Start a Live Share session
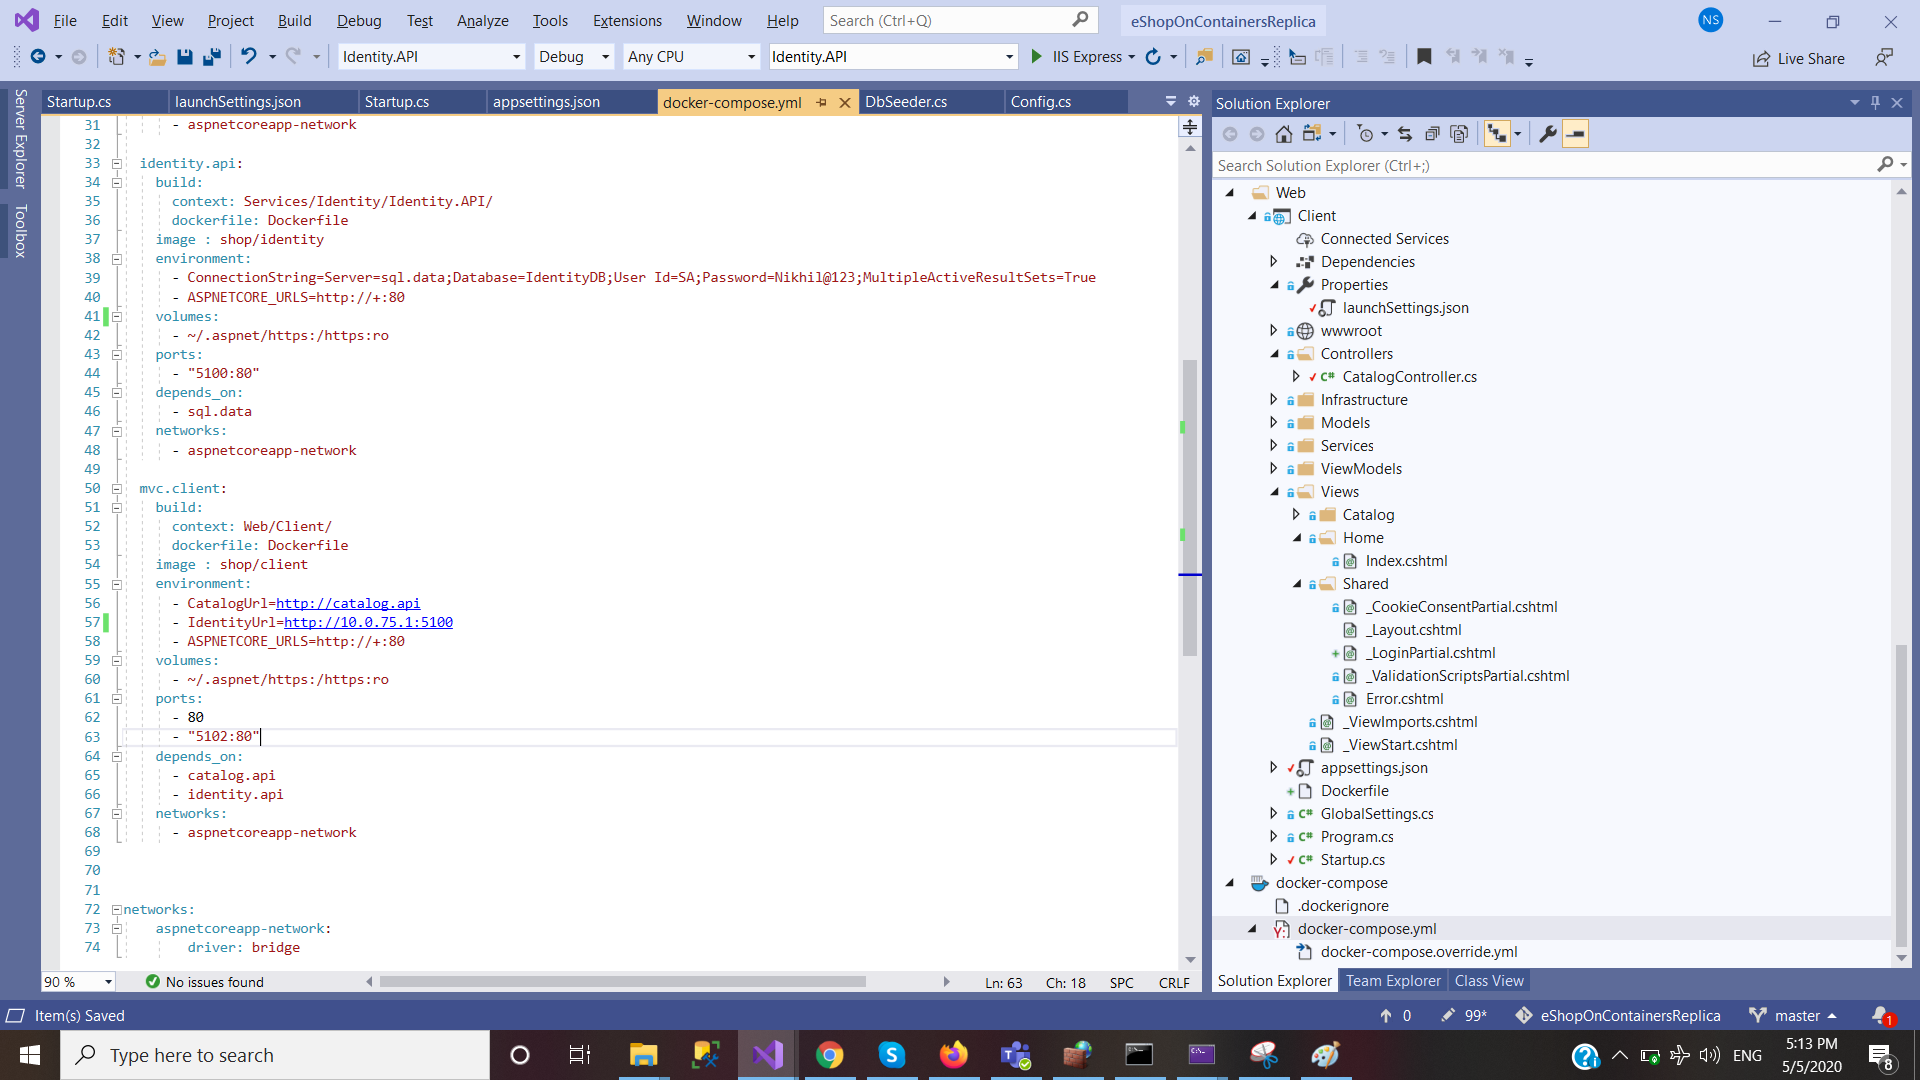 pyautogui.click(x=1799, y=58)
